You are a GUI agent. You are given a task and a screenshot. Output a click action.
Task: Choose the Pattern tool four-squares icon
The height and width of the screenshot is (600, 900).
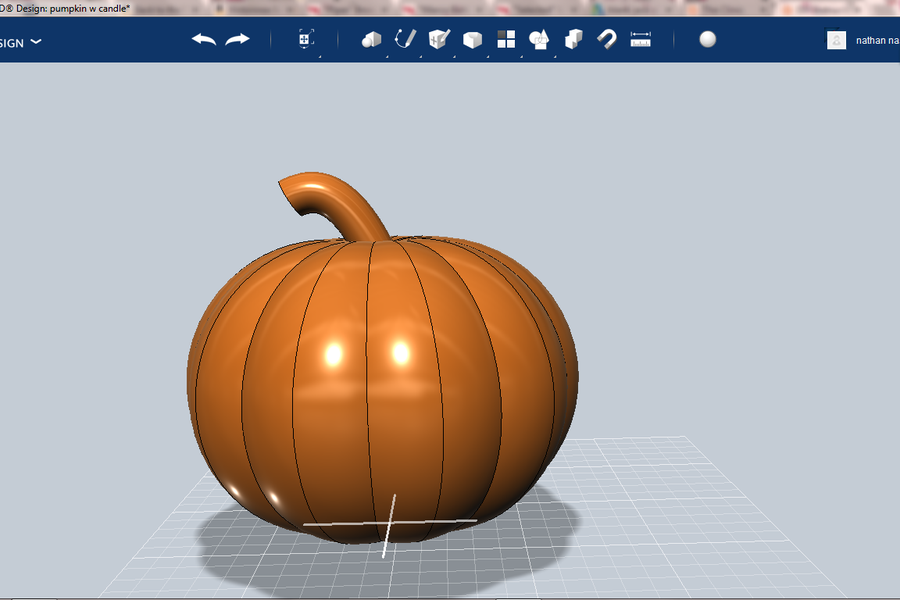click(506, 40)
